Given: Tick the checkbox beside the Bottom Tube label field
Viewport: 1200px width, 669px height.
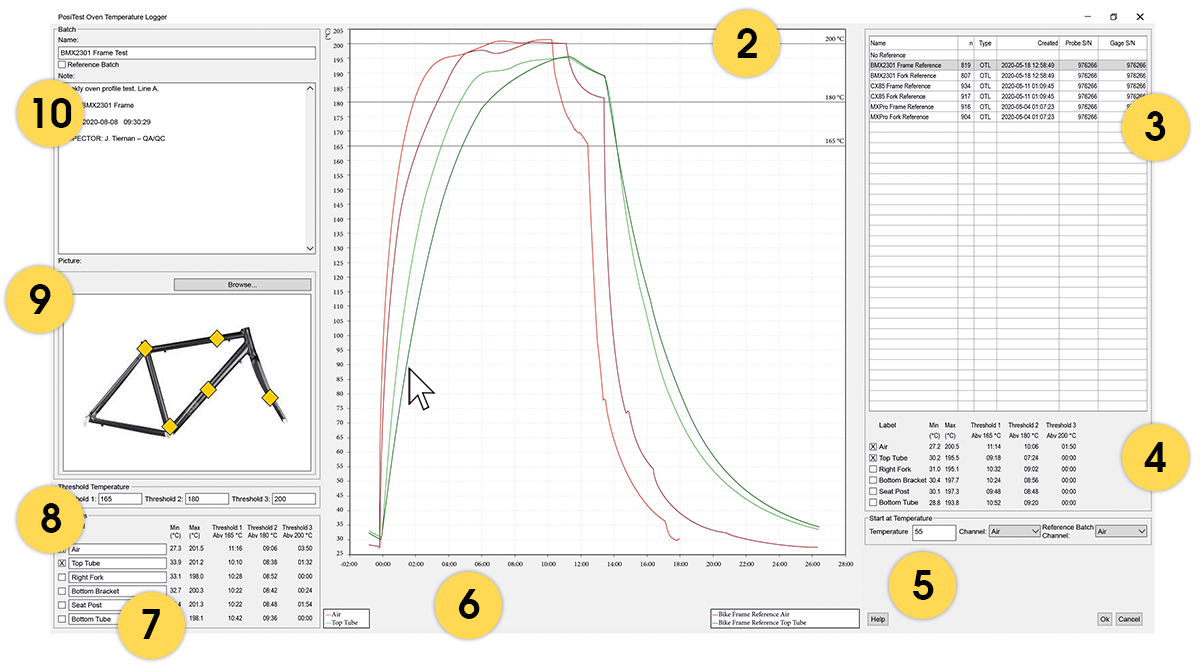Looking at the screenshot, I should [x=63, y=619].
